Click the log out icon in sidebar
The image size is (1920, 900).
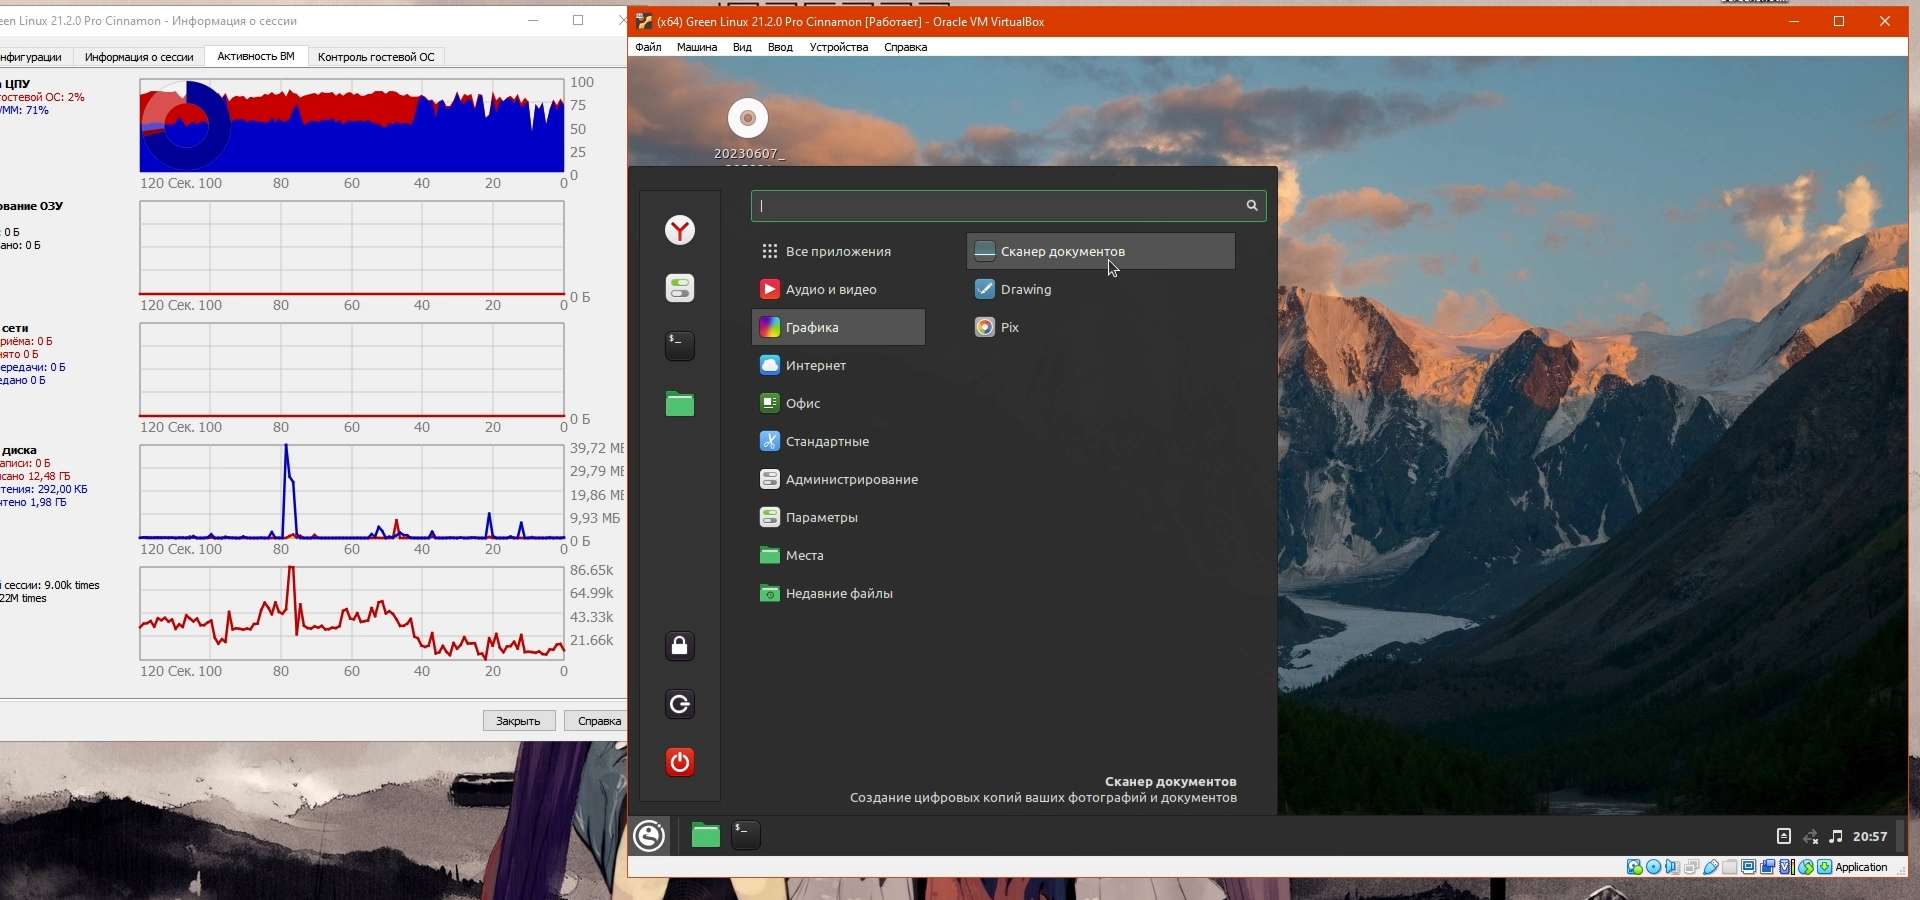click(680, 704)
